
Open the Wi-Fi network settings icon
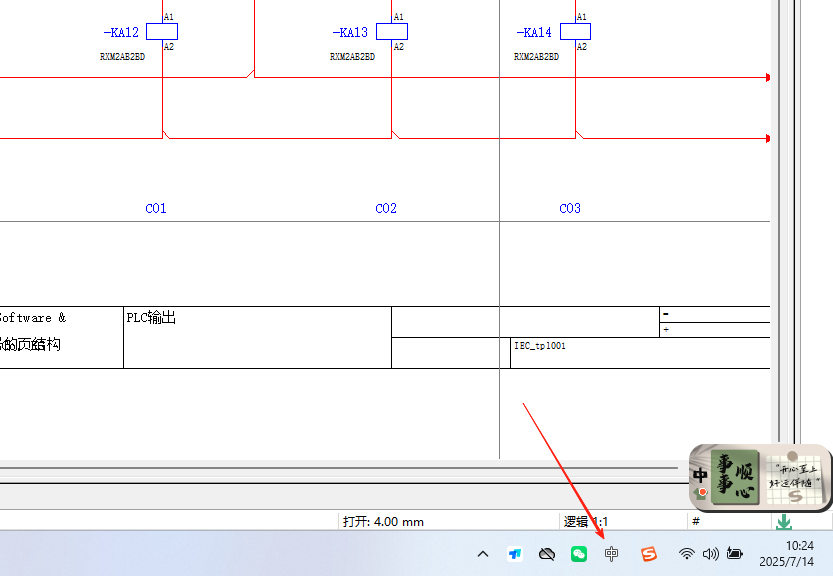pyautogui.click(x=686, y=553)
